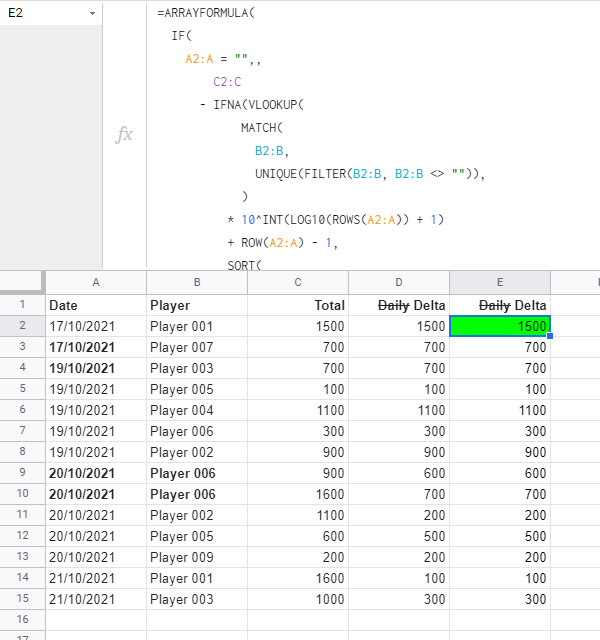Click Total 1100 in row 6

[298, 410]
